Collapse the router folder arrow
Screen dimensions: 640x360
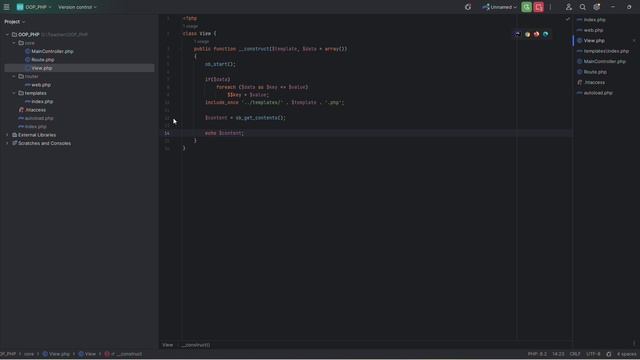point(14,76)
